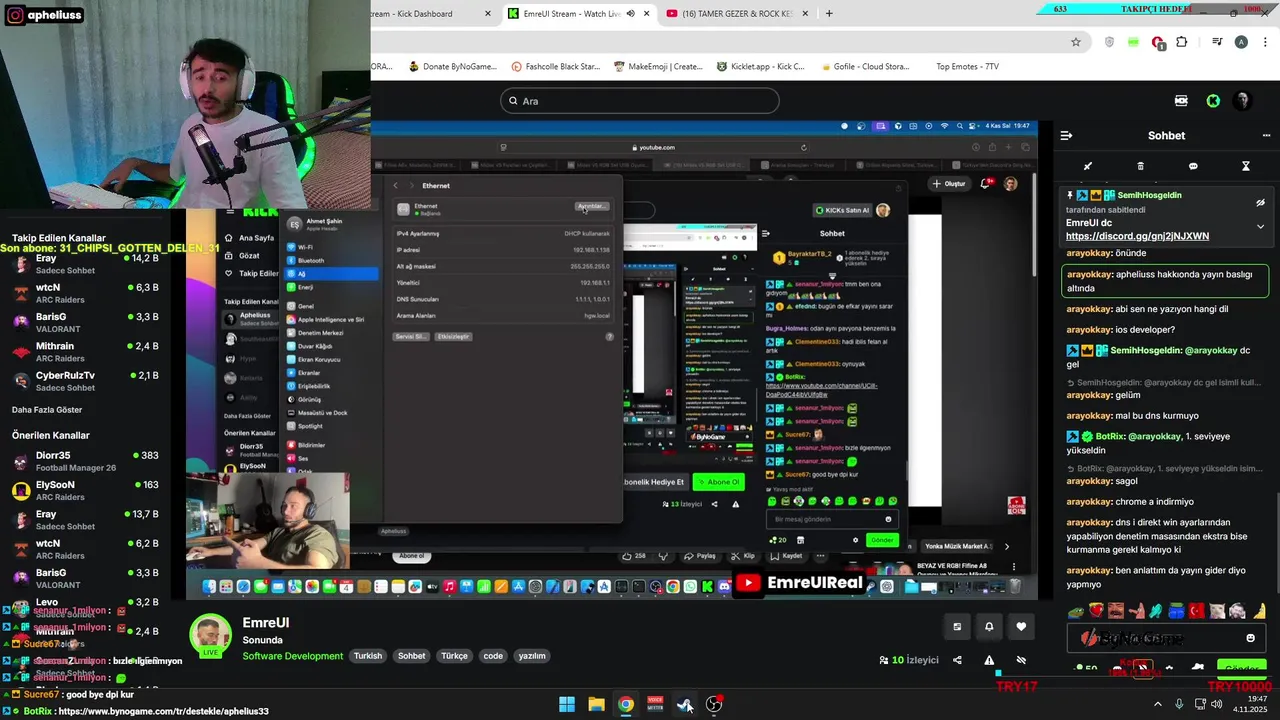Share the stream via share icon
The width and height of the screenshot is (1280, 720).
tap(957, 660)
